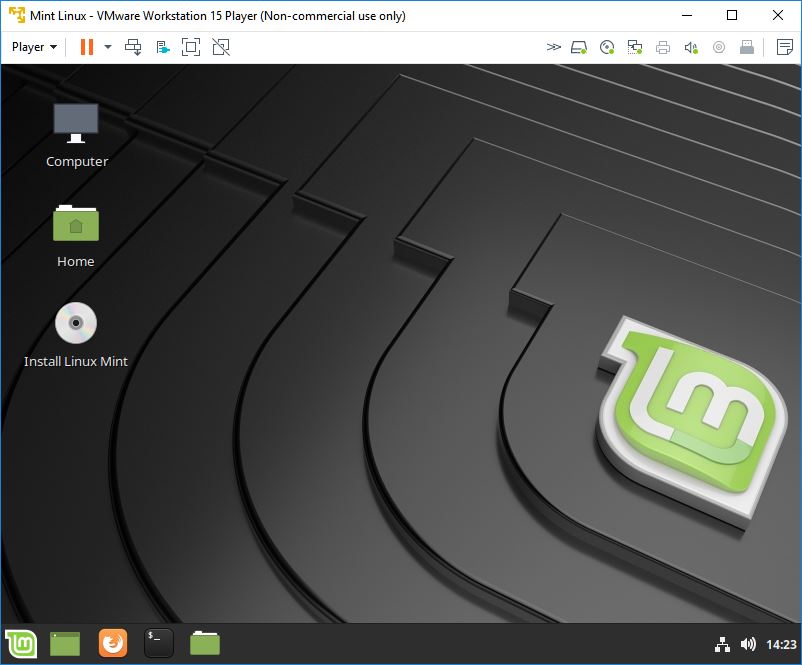Open the hard disk device icon
This screenshot has height=665, width=802.
pyautogui.click(x=579, y=48)
